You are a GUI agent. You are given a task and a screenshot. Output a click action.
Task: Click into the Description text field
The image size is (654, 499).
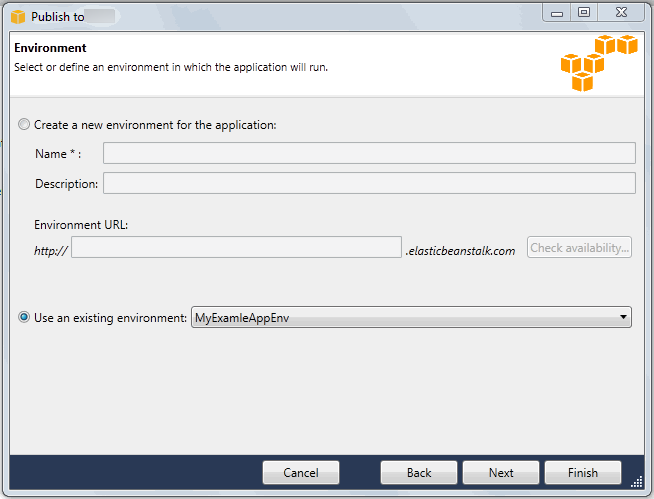[368, 183]
